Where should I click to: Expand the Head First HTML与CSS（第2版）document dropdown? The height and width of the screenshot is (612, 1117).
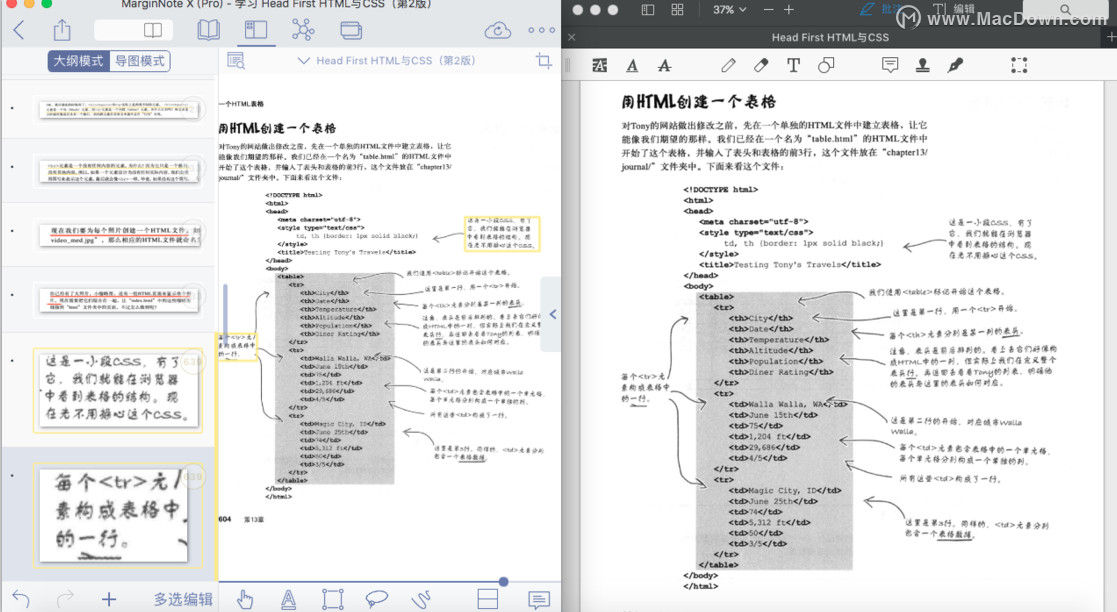(386, 61)
